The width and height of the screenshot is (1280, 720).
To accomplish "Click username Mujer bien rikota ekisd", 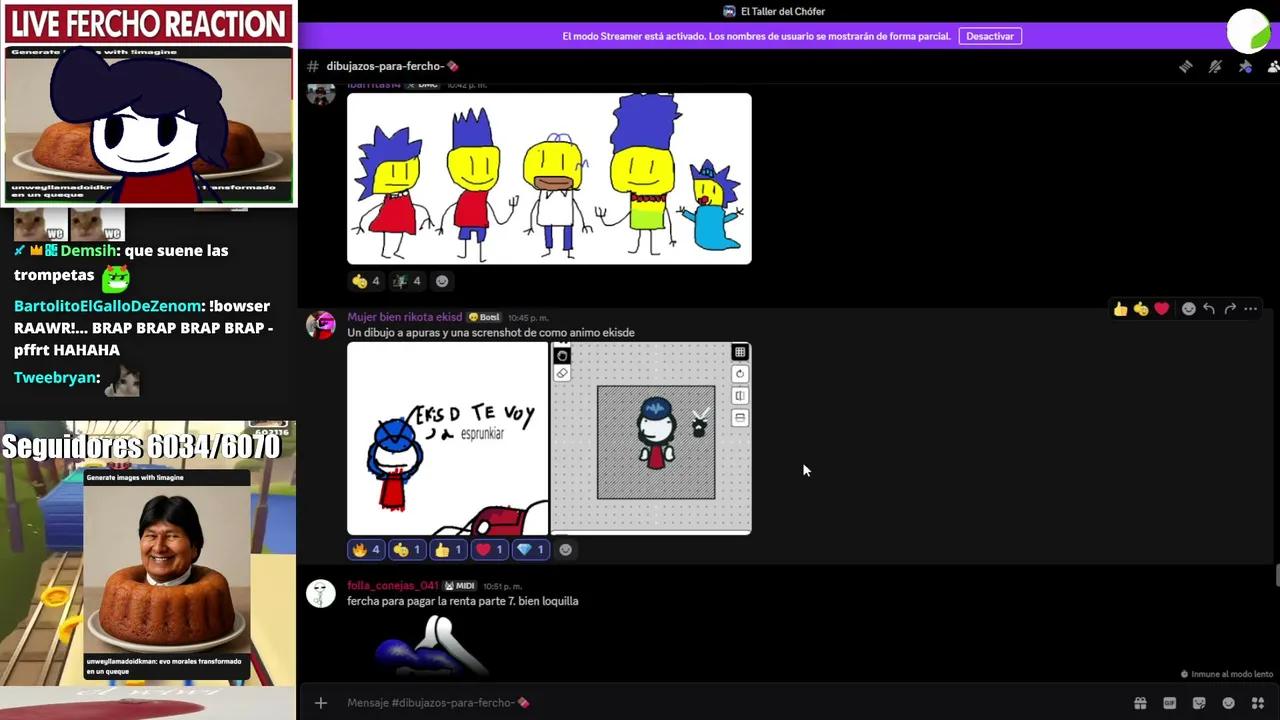I will point(405,317).
